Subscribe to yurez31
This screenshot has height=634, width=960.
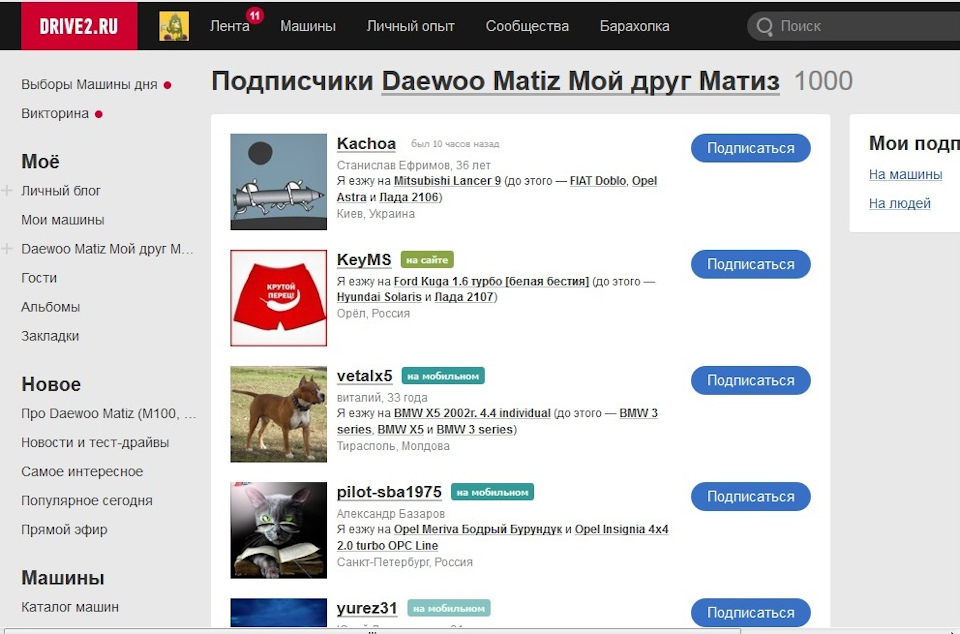click(751, 613)
